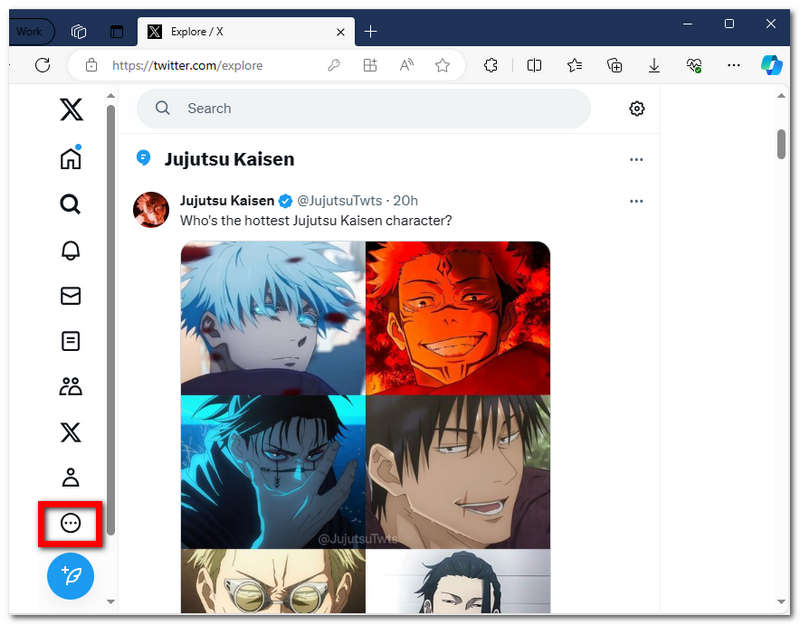The image size is (800, 625).
Task: Open browser Settings and more menu
Action: pyautogui.click(x=734, y=65)
